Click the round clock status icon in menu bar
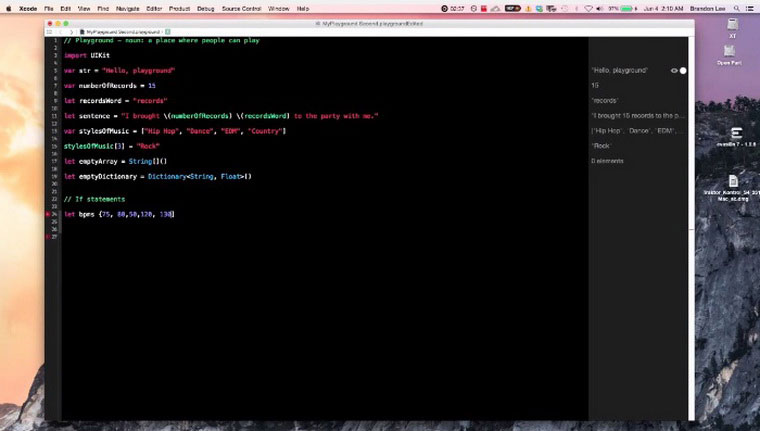This screenshot has width=760, height=431. pos(474,9)
